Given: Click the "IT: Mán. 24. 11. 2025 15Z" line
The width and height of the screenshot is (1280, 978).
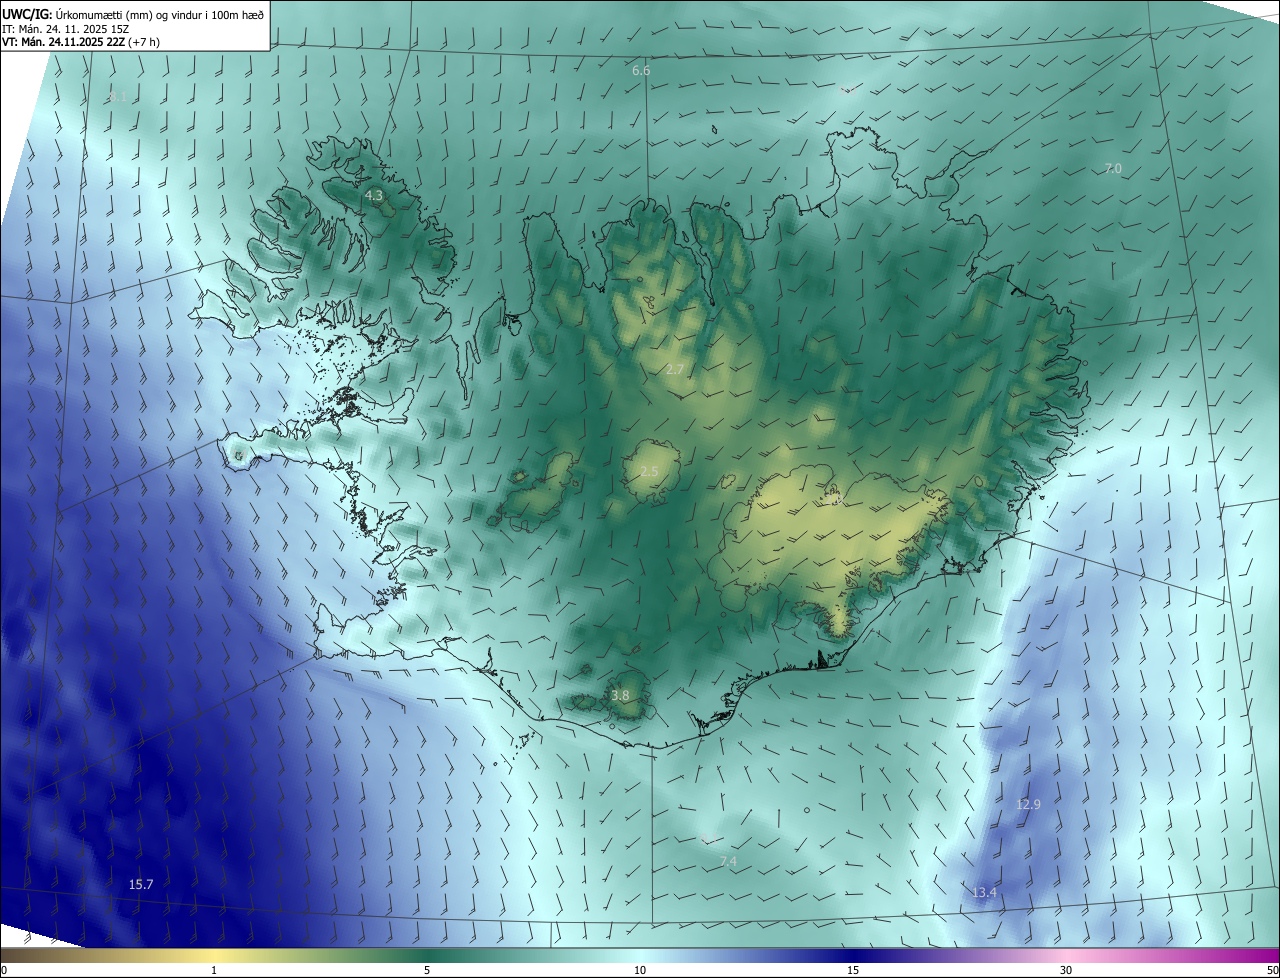Looking at the screenshot, I should point(65,29).
